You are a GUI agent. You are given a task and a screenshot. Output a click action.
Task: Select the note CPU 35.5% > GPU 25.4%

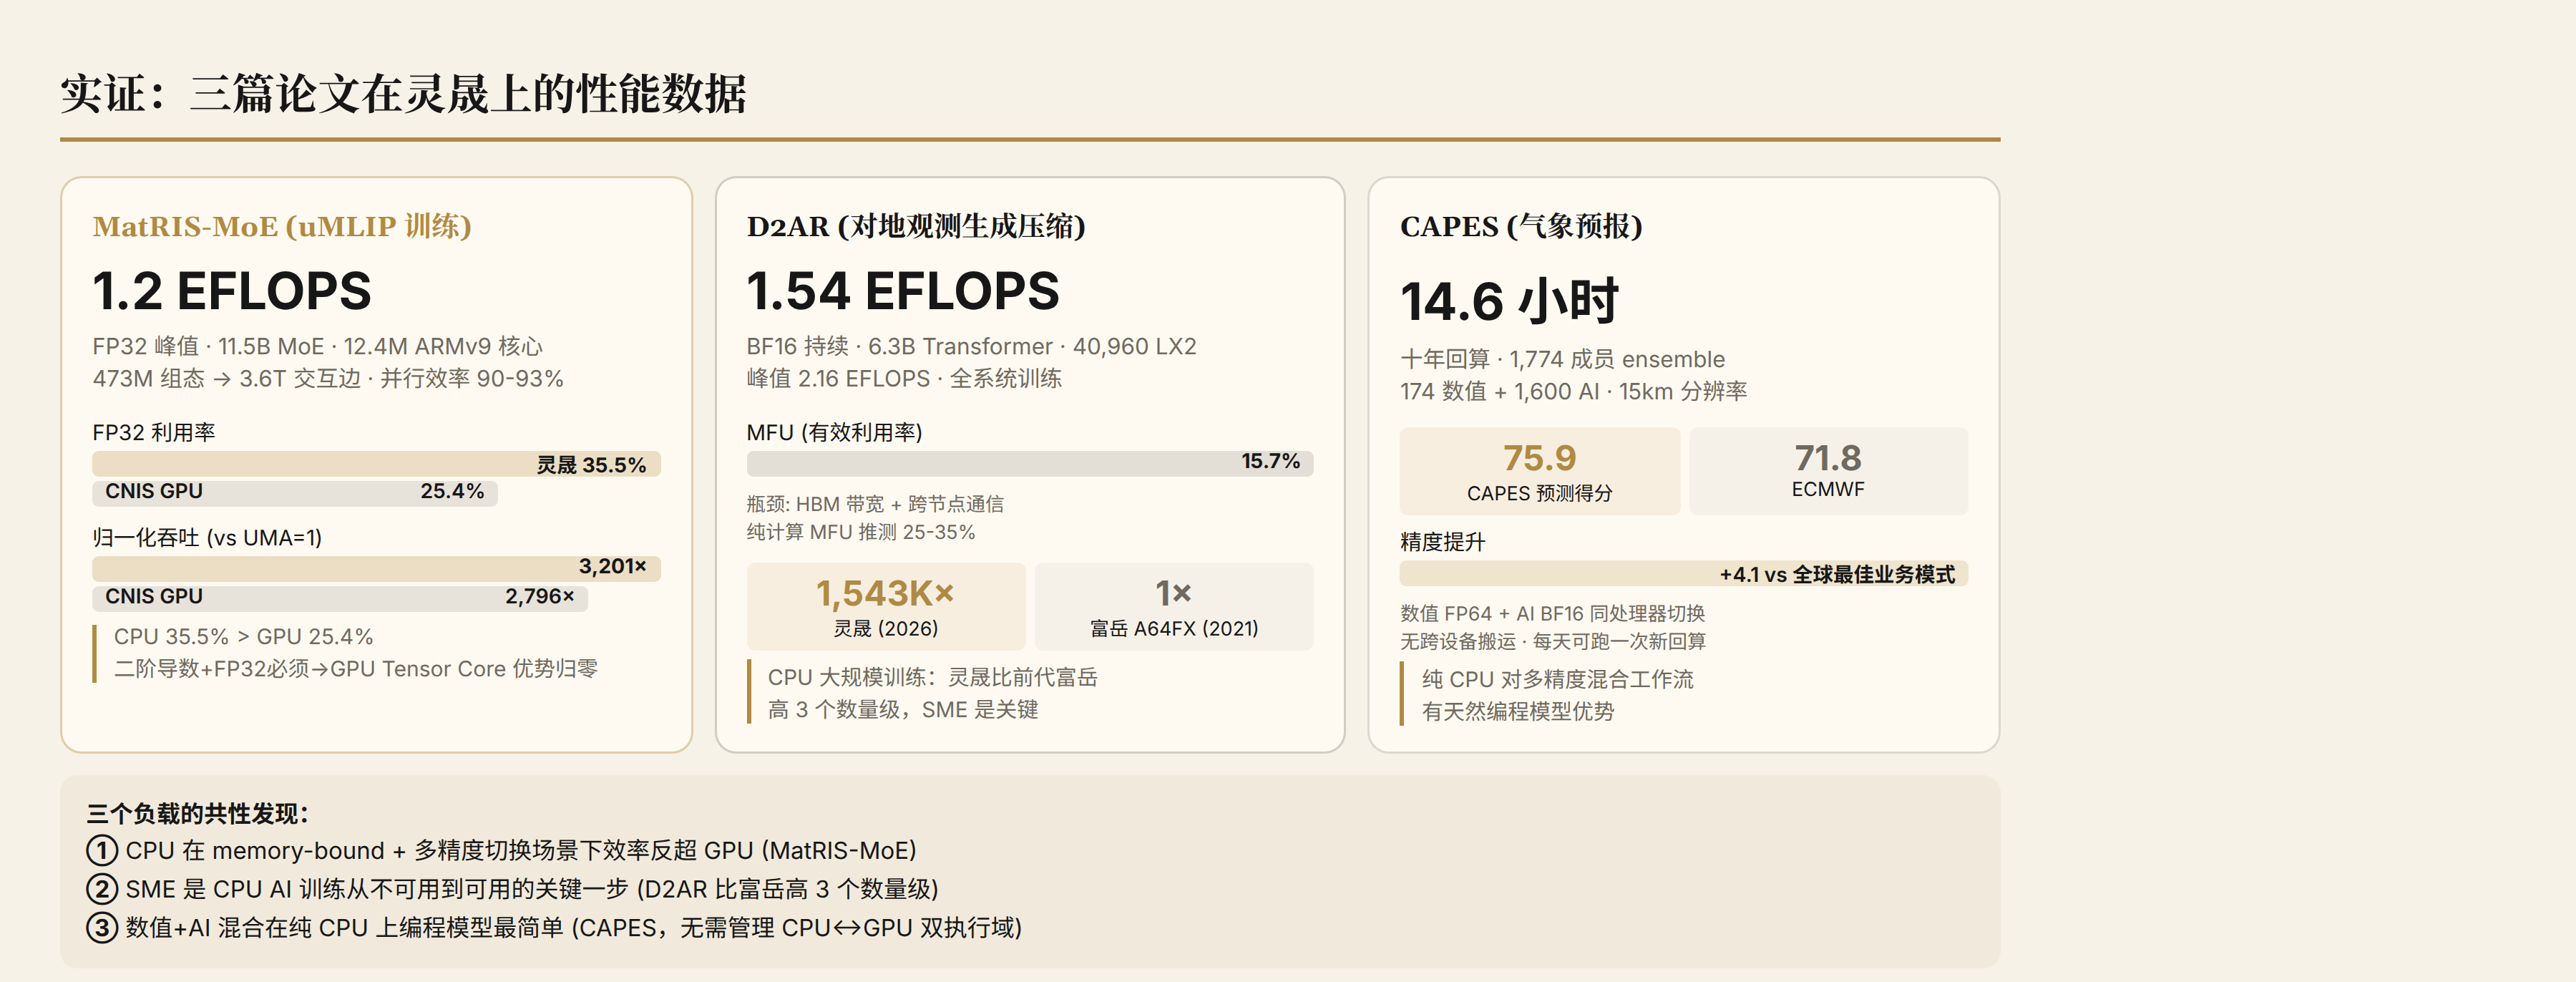[243, 636]
